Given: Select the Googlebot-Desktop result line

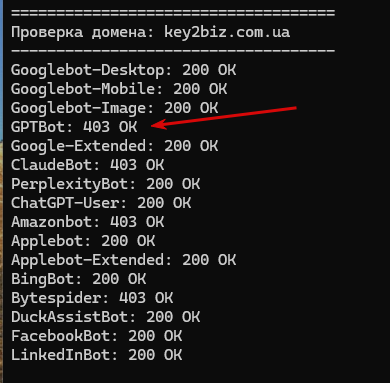Looking at the screenshot, I should (x=124, y=70).
